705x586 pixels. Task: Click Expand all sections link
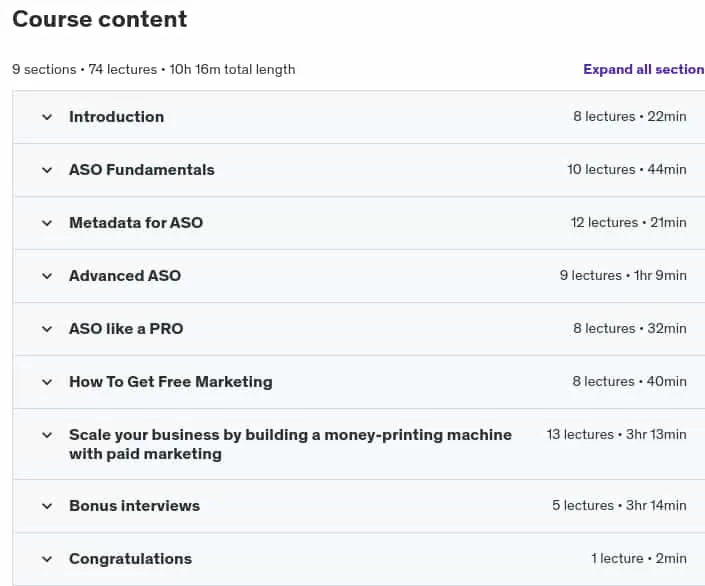click(x=644, y=69)
